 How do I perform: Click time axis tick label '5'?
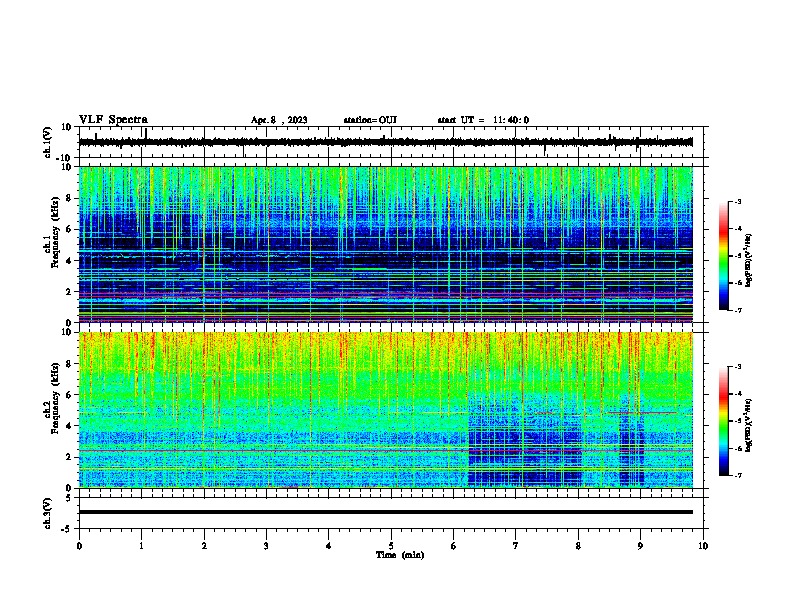391,546
